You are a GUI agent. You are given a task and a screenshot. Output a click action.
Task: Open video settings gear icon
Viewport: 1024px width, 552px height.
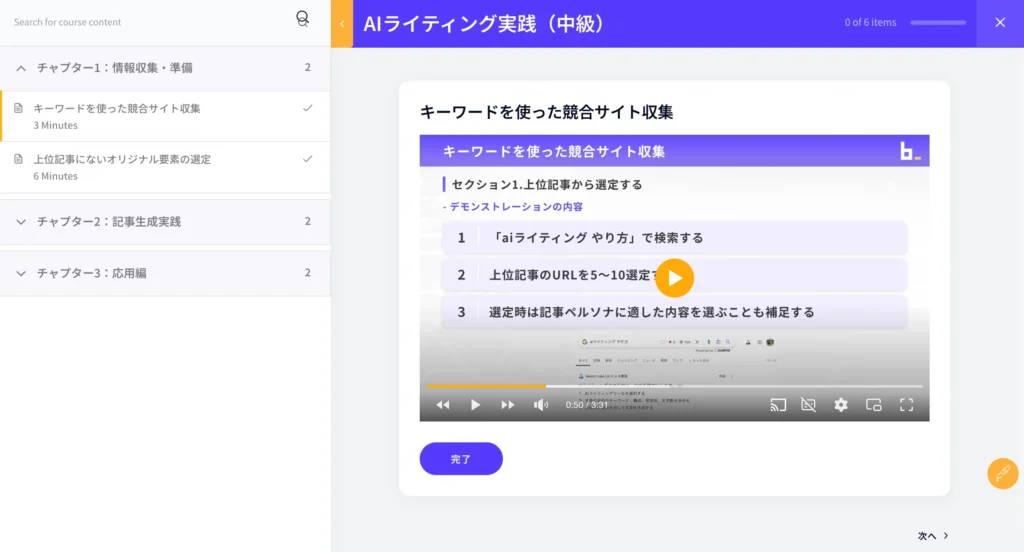(x=841, y=405)
